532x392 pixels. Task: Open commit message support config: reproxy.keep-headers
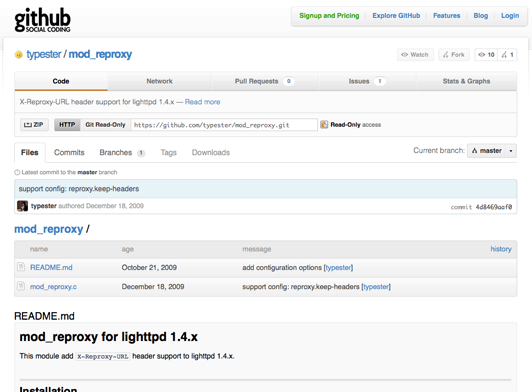click(79, 189)
